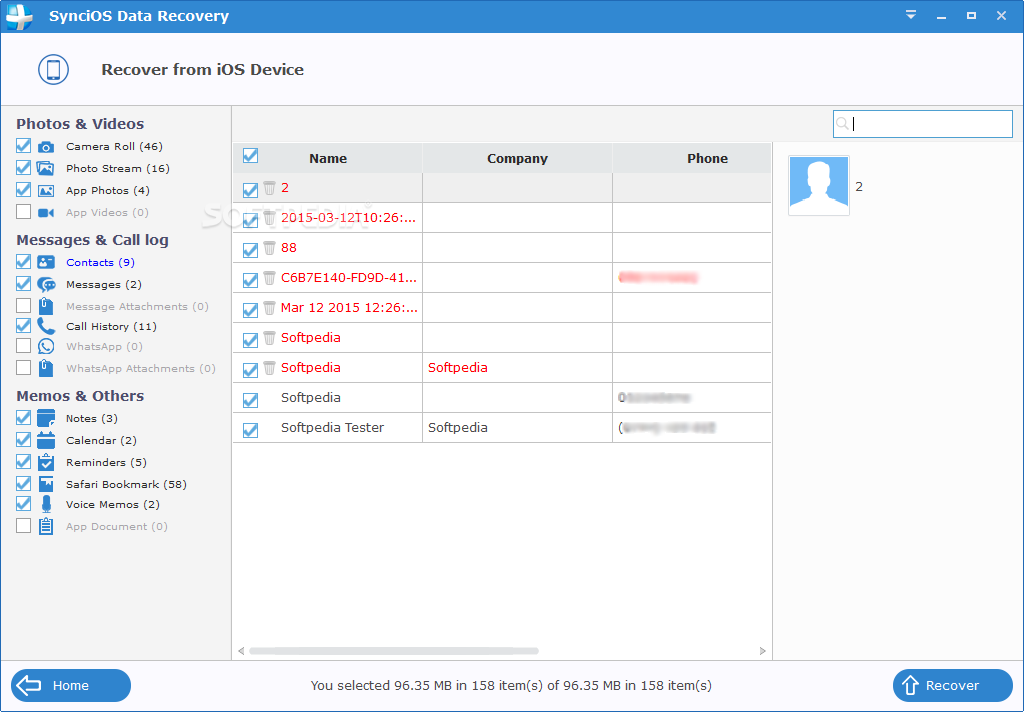Click the scrollbar right arrow
This screenshot has height=712, width=1024.
click(762, 651)
